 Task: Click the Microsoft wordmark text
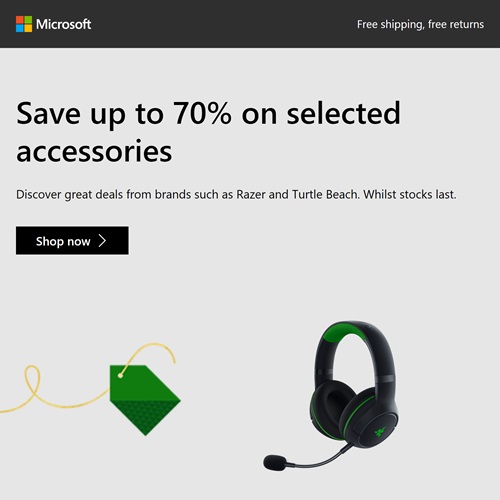pos(63,24)
